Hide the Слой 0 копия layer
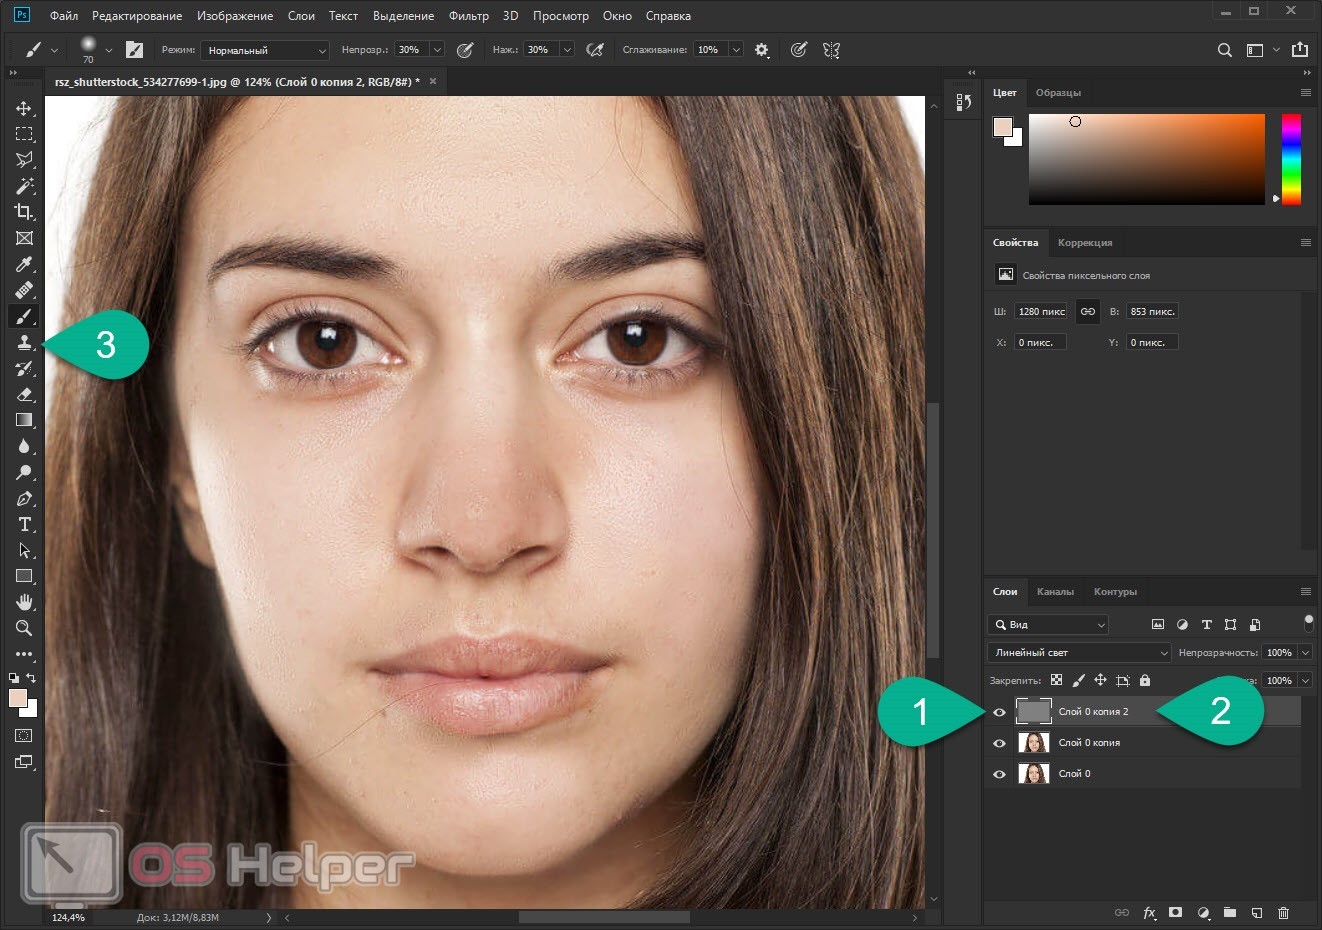1322x930 pixels. (999, 743)
